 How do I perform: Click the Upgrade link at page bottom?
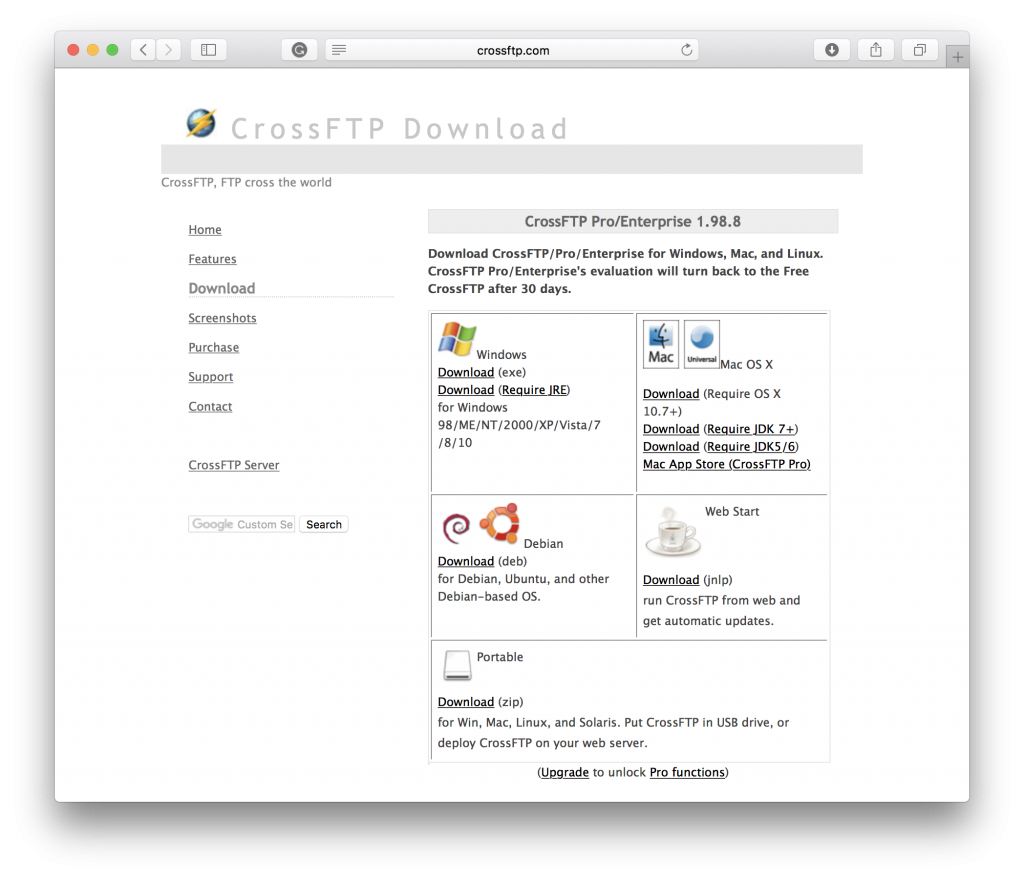[x=565, y=771]
